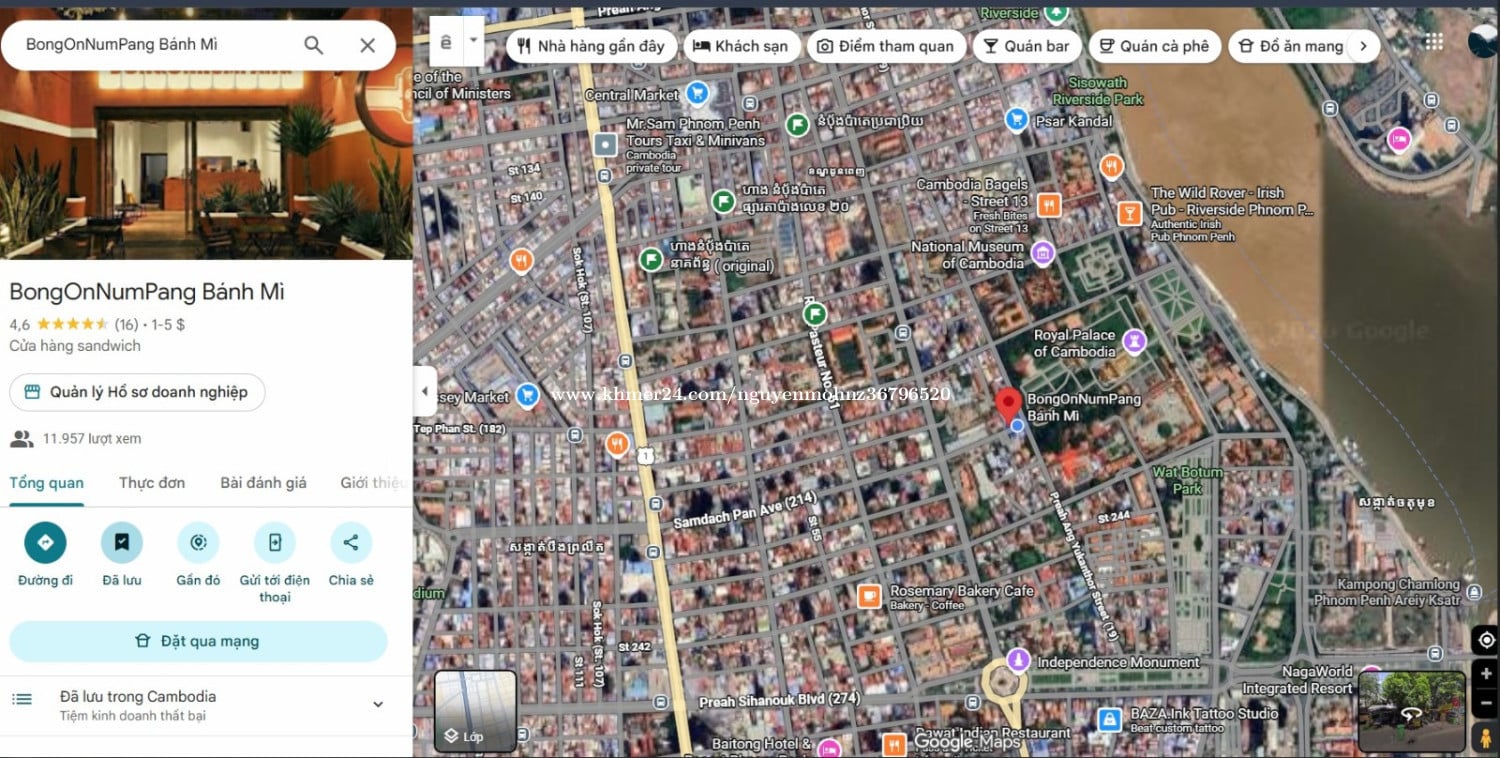Click the yellow Pegman Street View icon
Viewport: 1500px width, 758px height.
pos(1486,738)
